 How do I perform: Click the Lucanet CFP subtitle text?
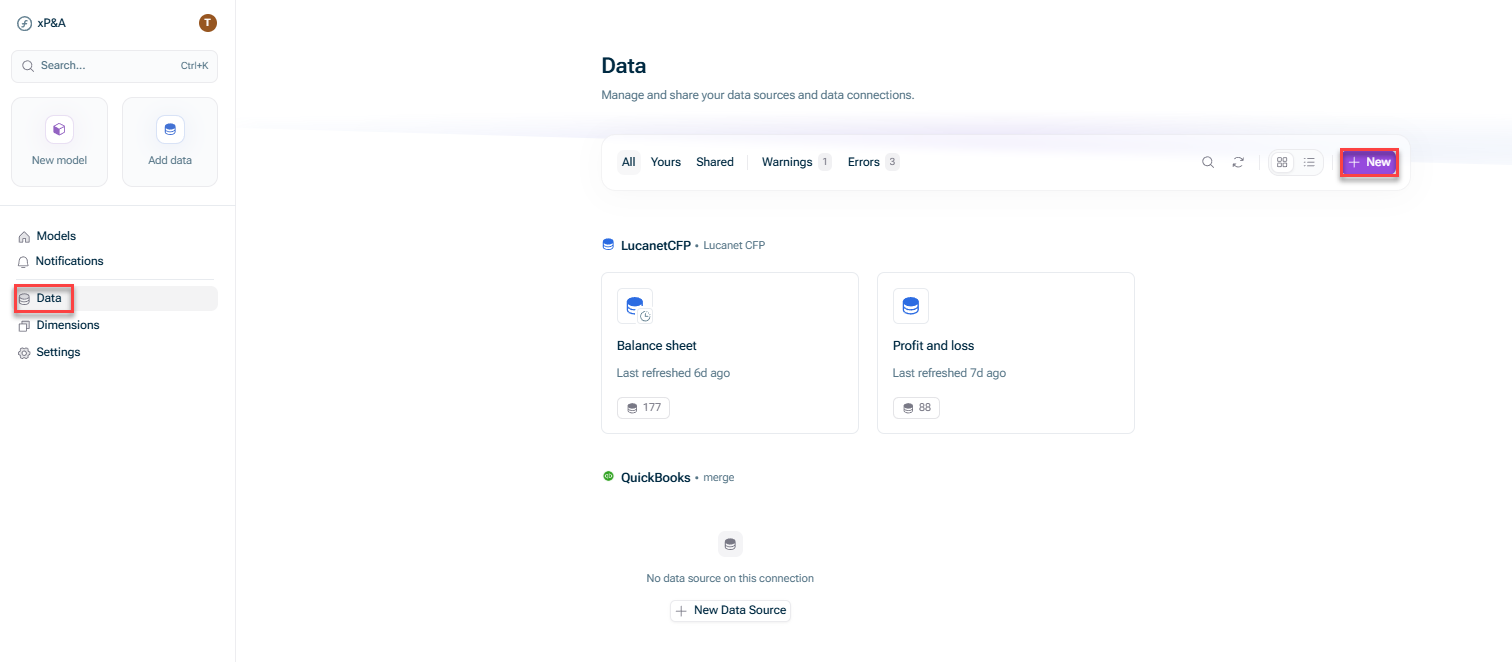point(734,245)
